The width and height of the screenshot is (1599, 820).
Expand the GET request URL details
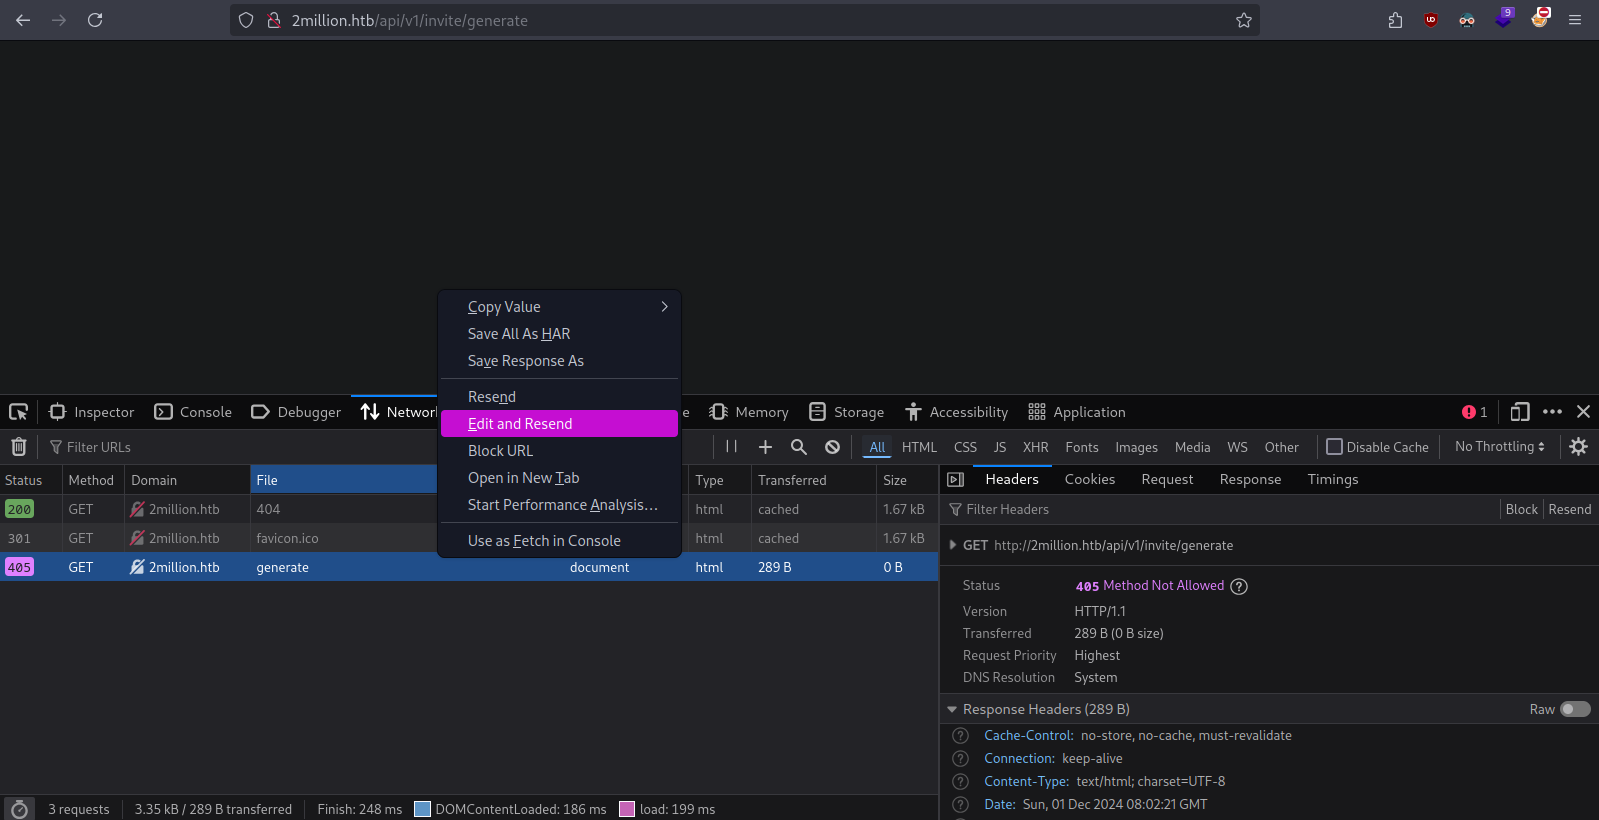pos(952,545)
